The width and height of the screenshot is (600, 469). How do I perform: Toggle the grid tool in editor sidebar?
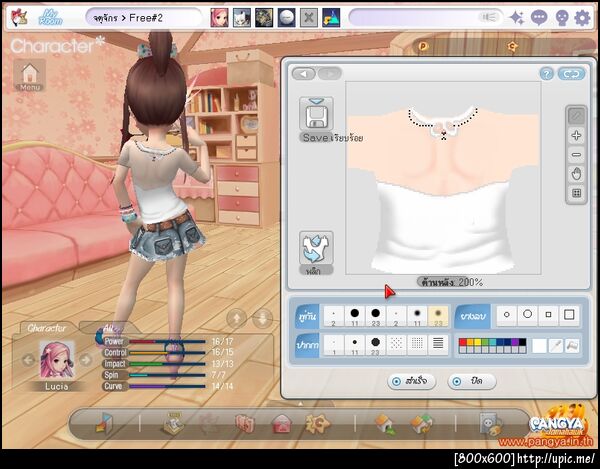pos(576,193)
